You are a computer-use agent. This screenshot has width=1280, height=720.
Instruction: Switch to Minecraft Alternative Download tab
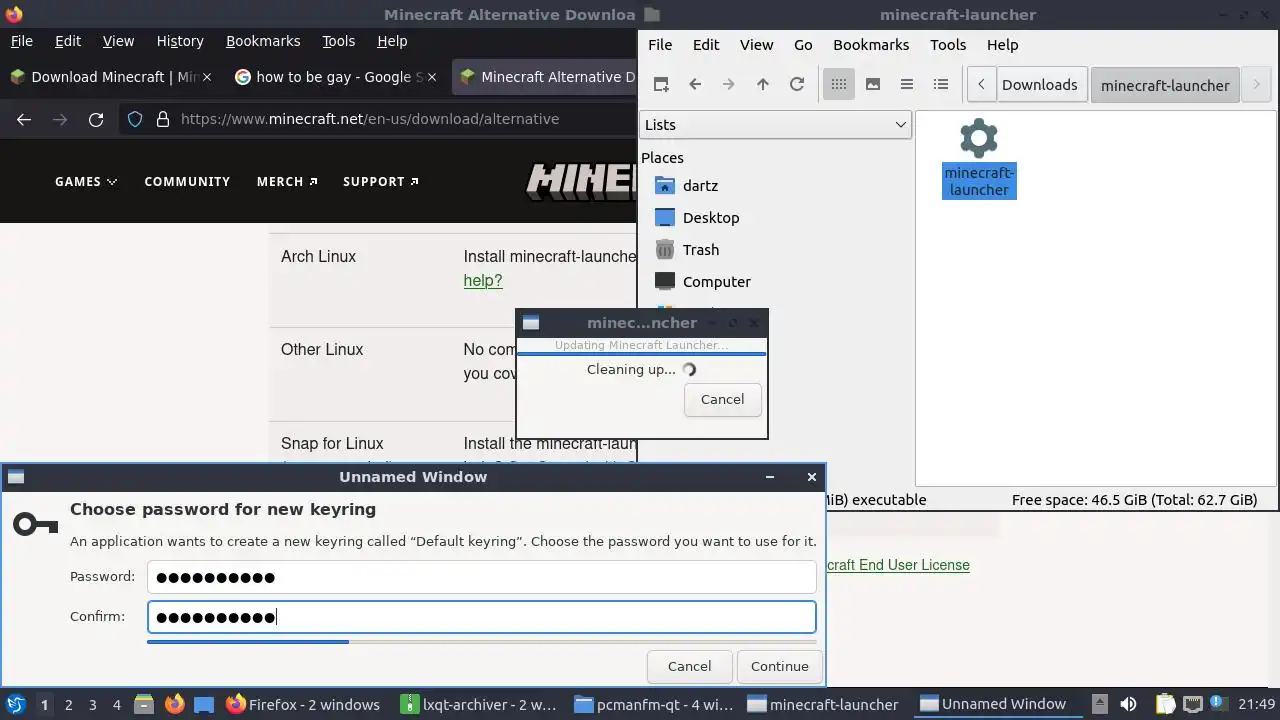[x=546, y=77]
